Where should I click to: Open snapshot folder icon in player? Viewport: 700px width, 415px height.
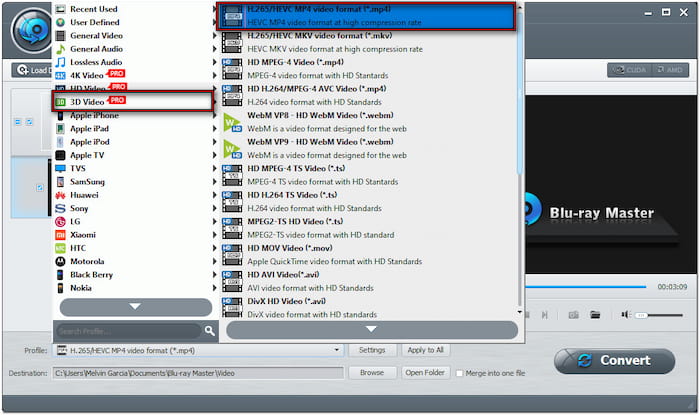(x=595, y=315)
